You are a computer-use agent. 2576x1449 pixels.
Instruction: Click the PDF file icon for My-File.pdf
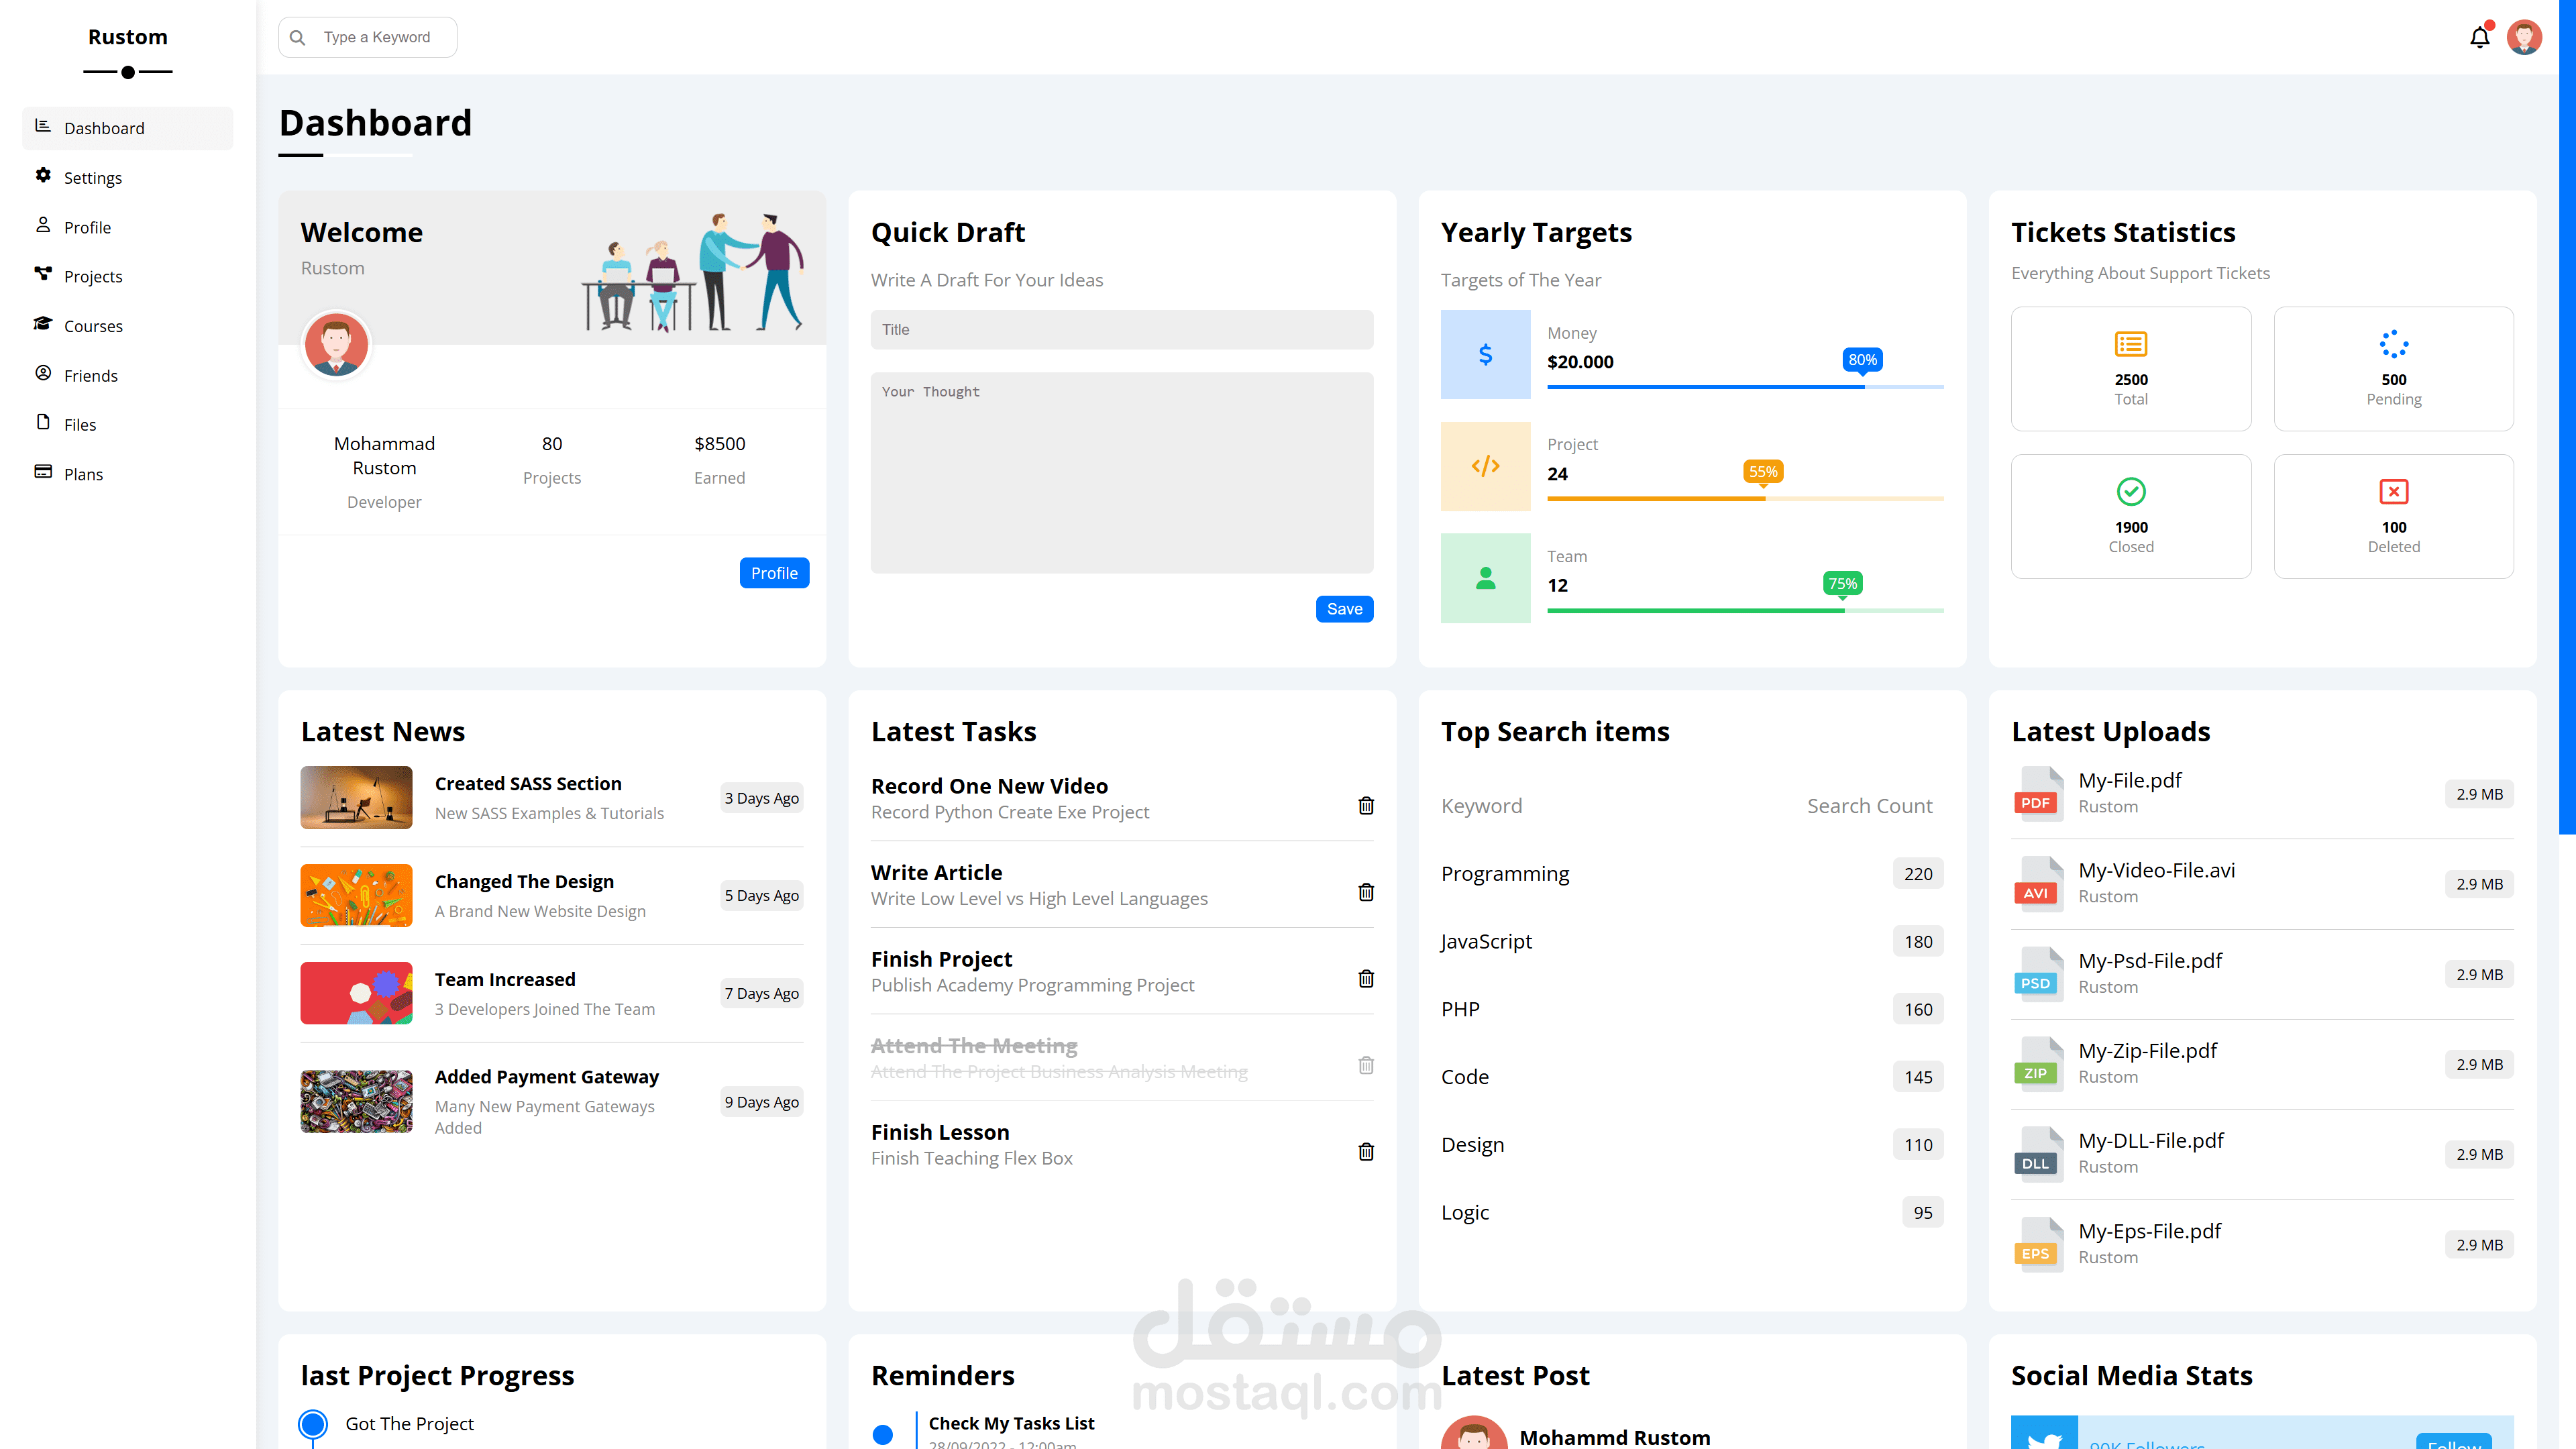click(2038, 793)
